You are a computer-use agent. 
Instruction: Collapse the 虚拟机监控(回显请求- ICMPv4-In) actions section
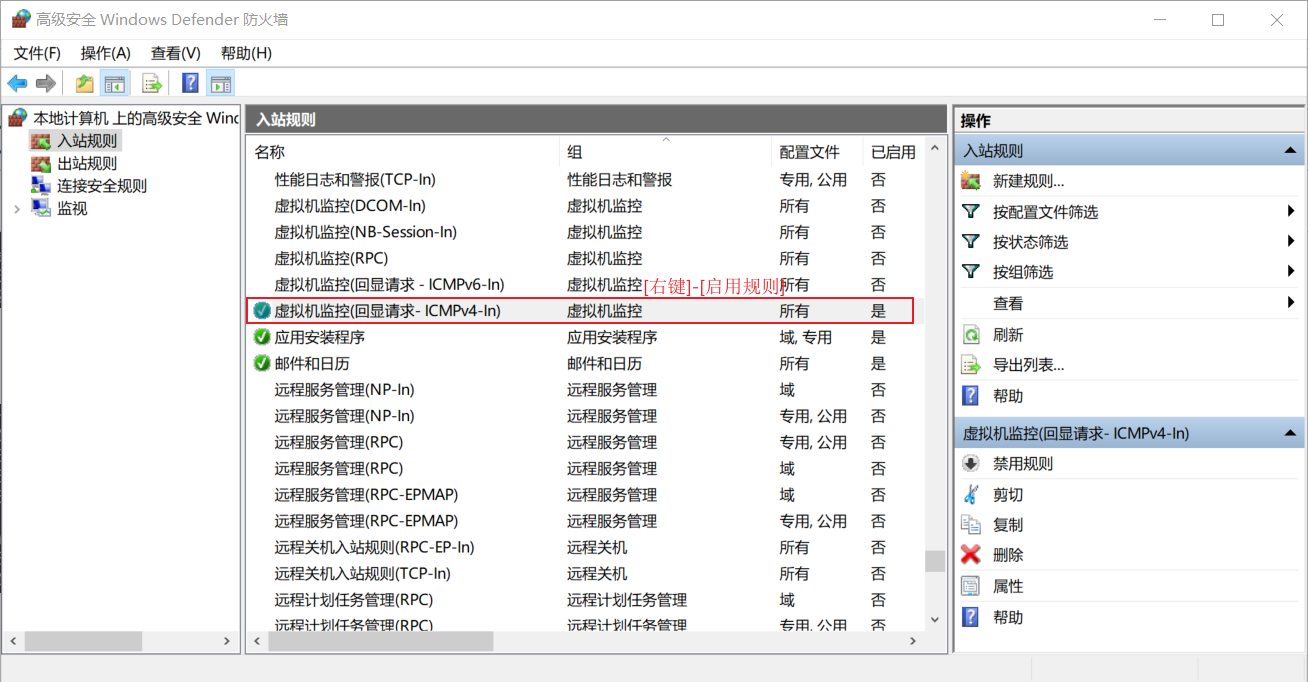[1291, 433]
